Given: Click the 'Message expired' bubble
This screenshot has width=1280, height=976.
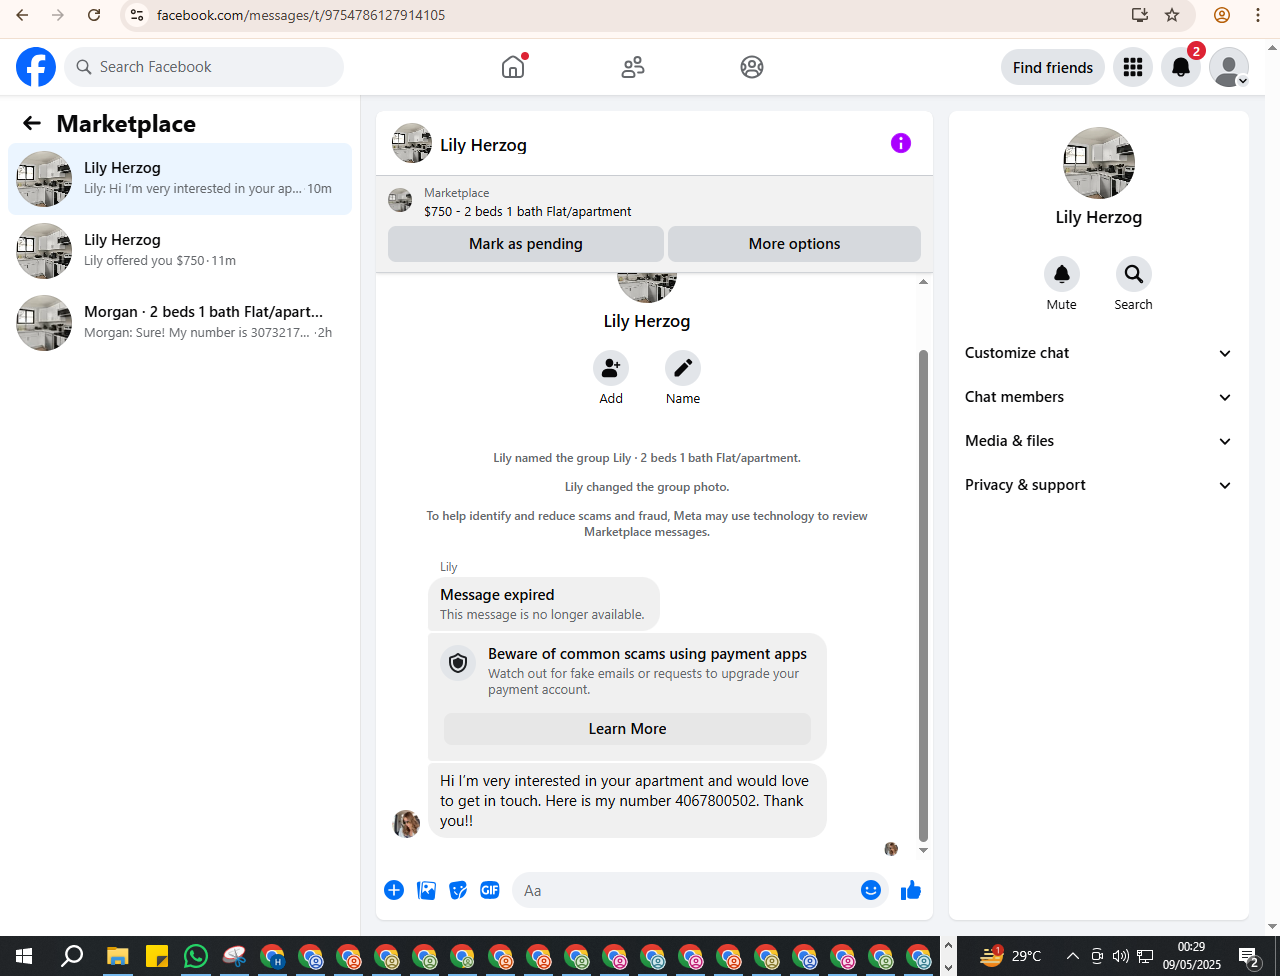Looking at the screenshot, I should click(544, 604).
